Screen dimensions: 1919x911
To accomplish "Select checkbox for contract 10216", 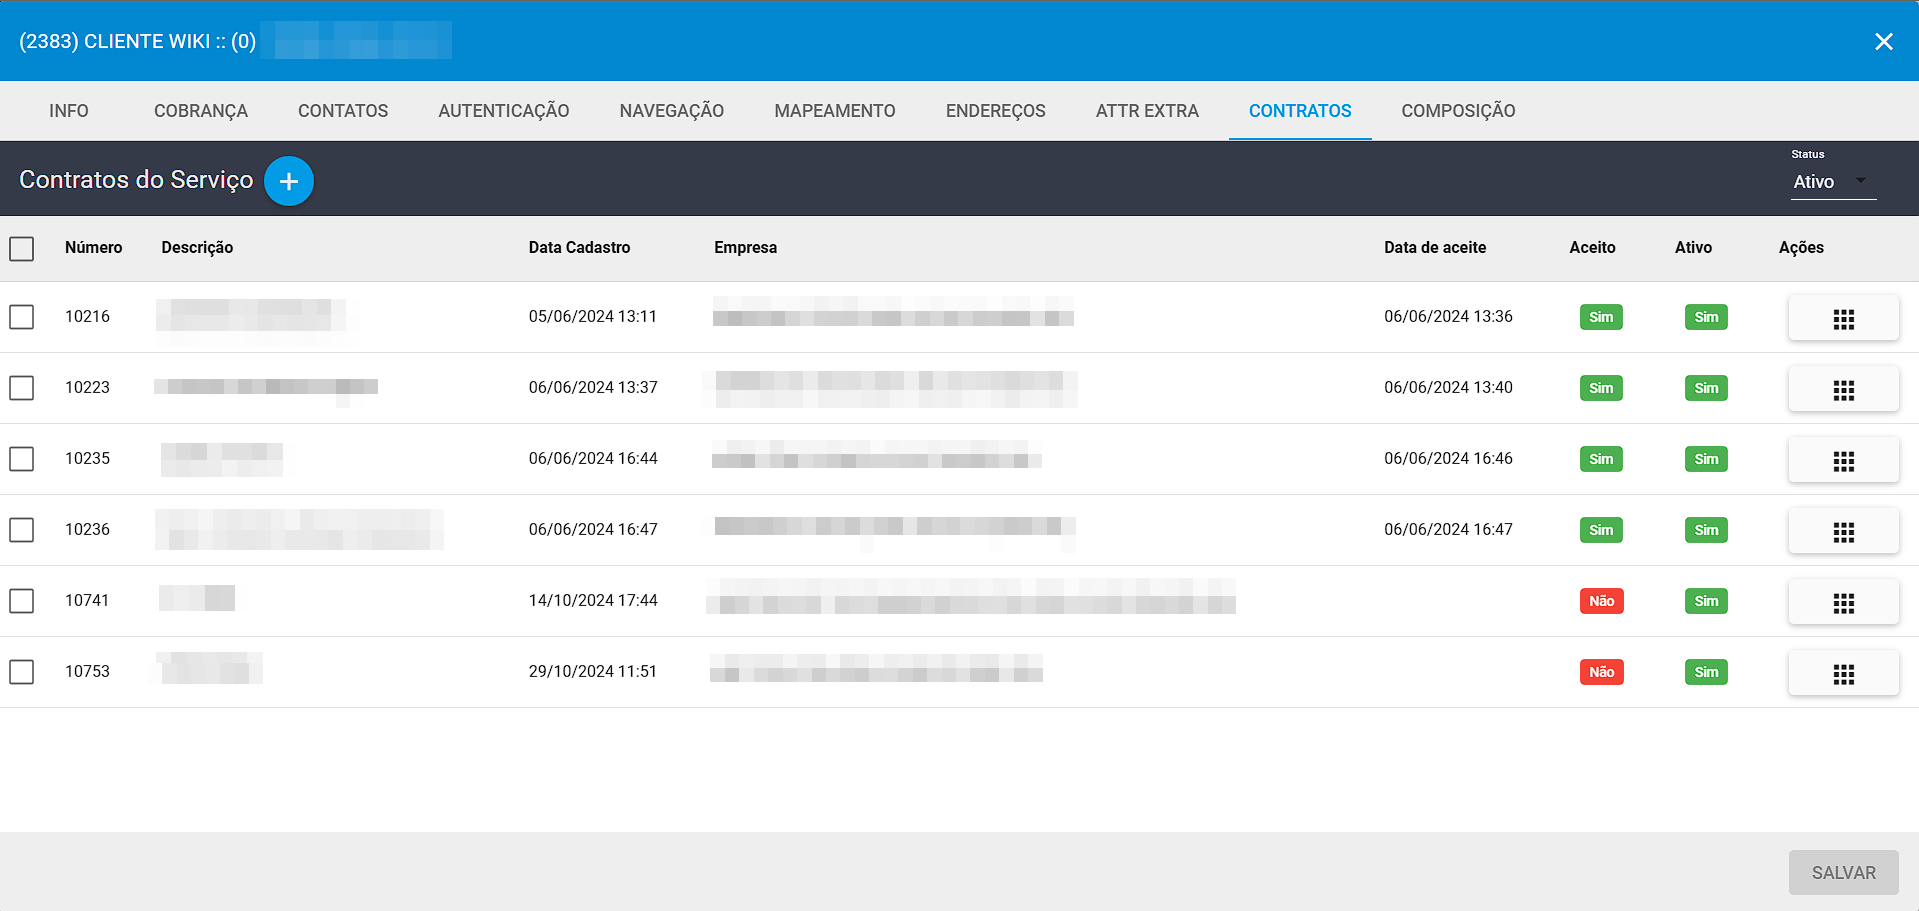I will coord(22,317).
